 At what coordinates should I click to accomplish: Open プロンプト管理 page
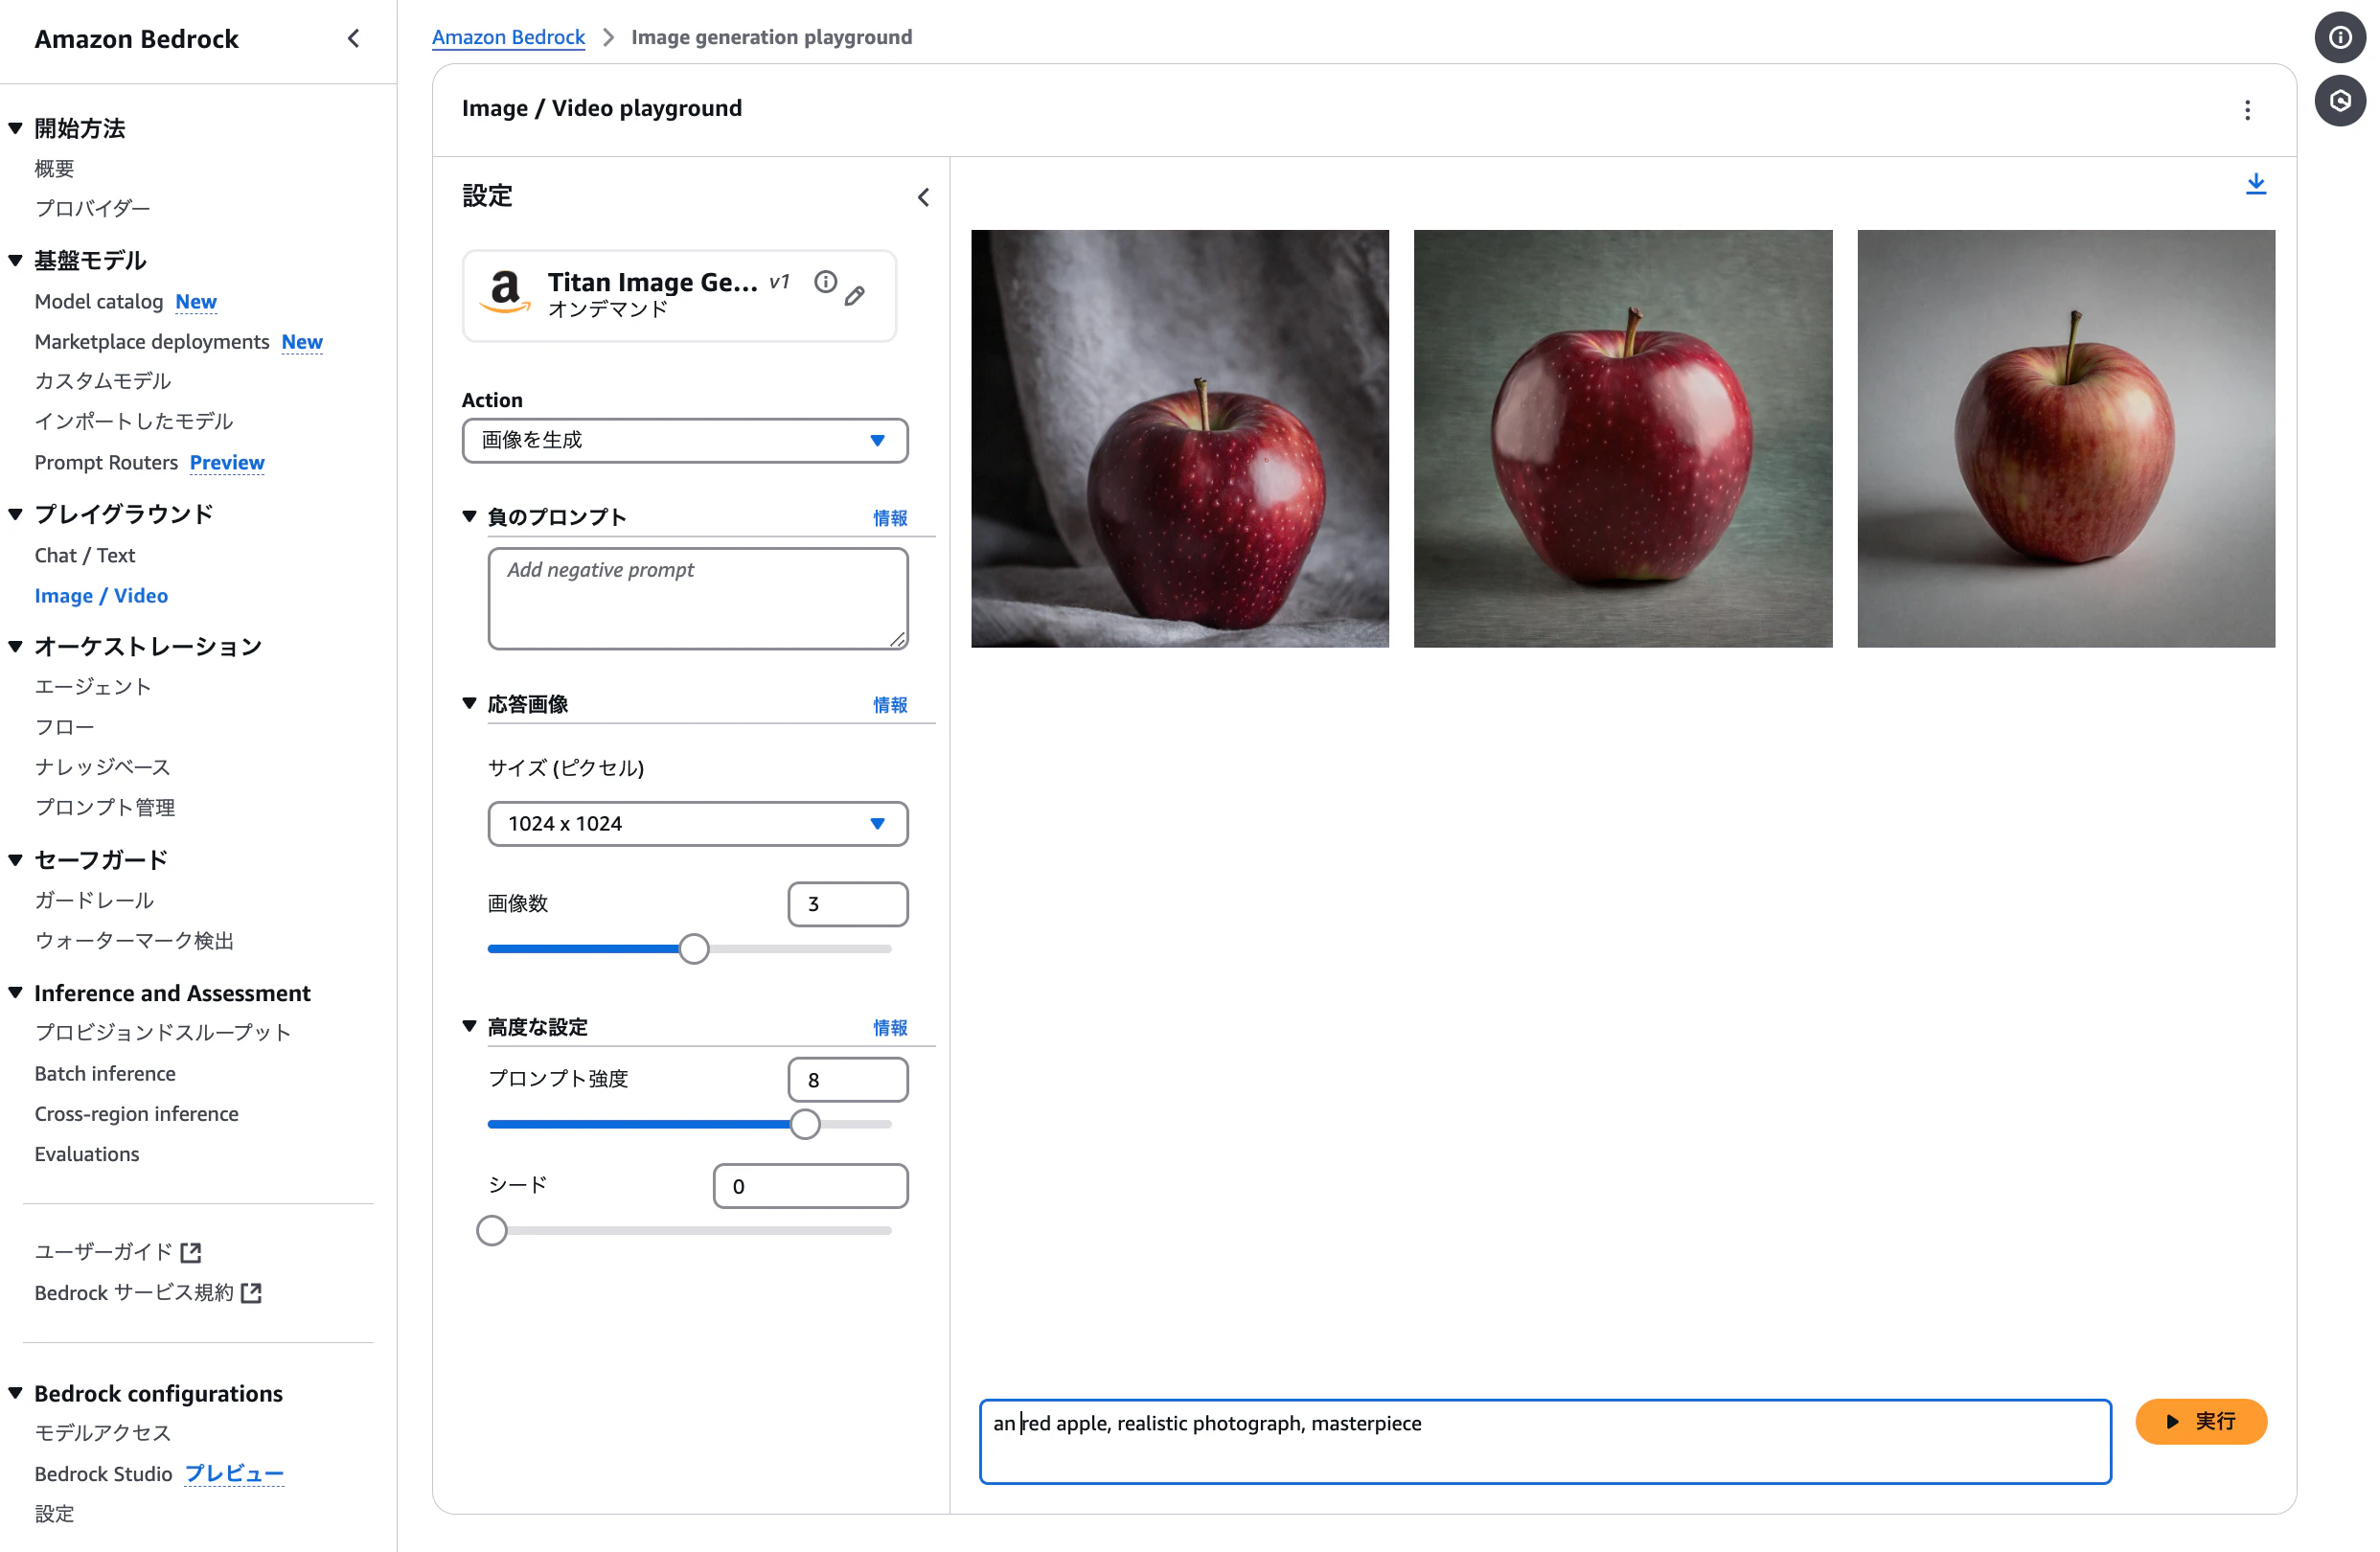tap(104, 807)
